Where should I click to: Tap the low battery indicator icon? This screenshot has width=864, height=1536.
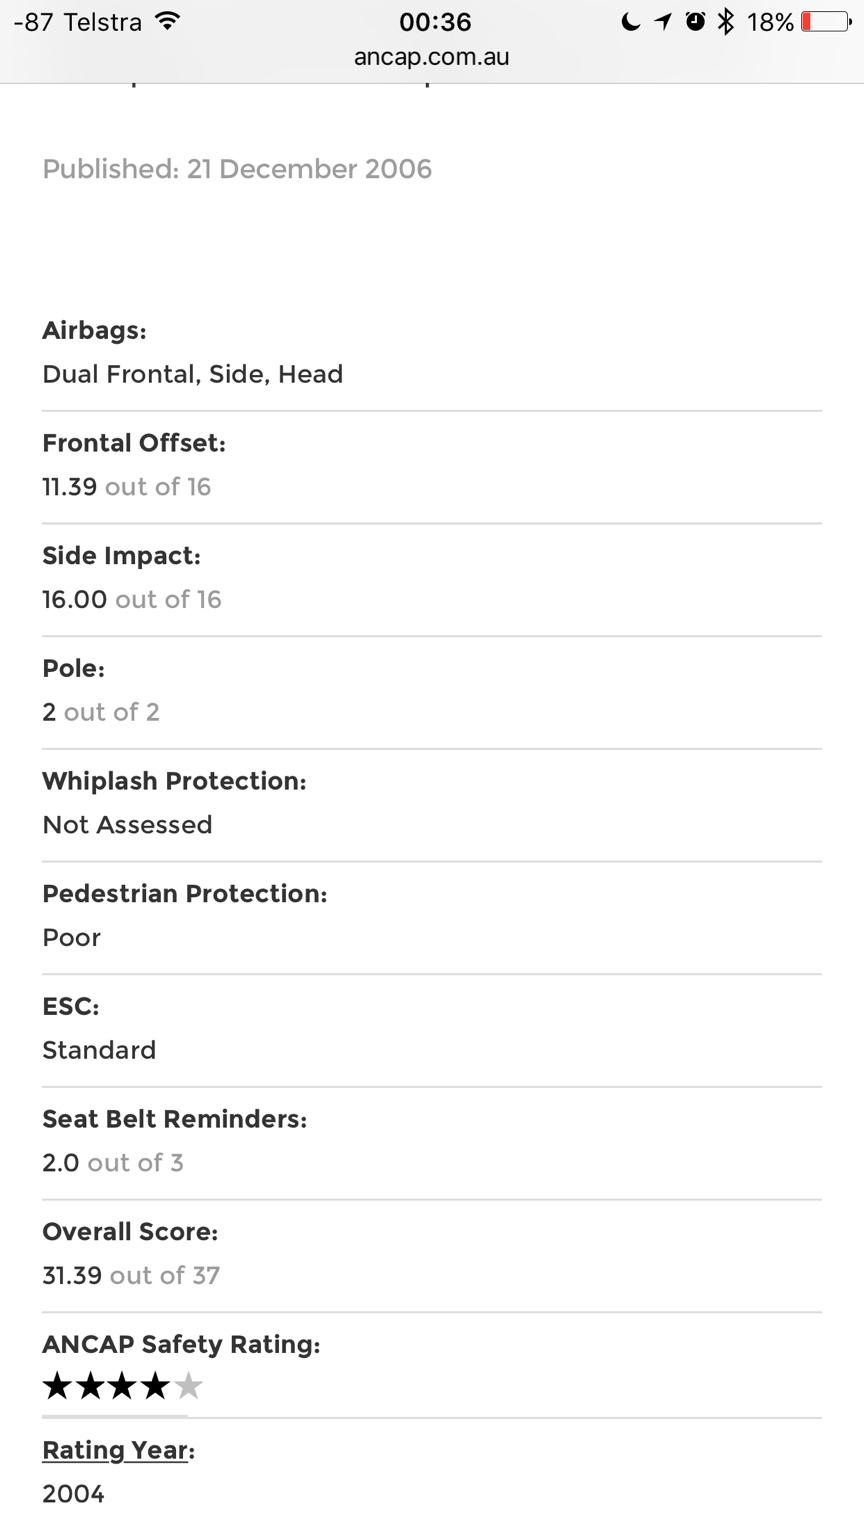[x=825, y=22]
